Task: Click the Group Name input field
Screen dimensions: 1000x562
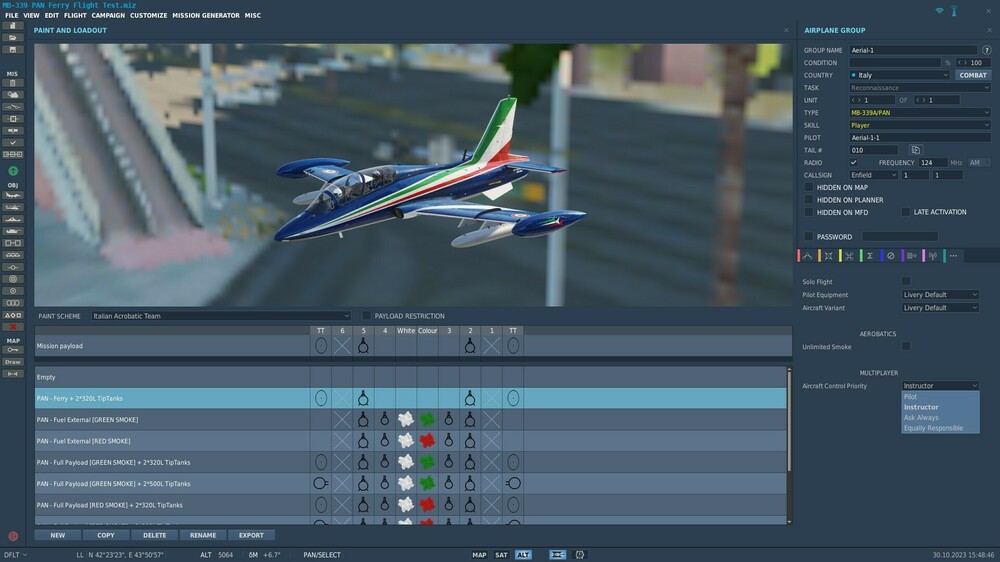Action: click(x=913, y=50)
